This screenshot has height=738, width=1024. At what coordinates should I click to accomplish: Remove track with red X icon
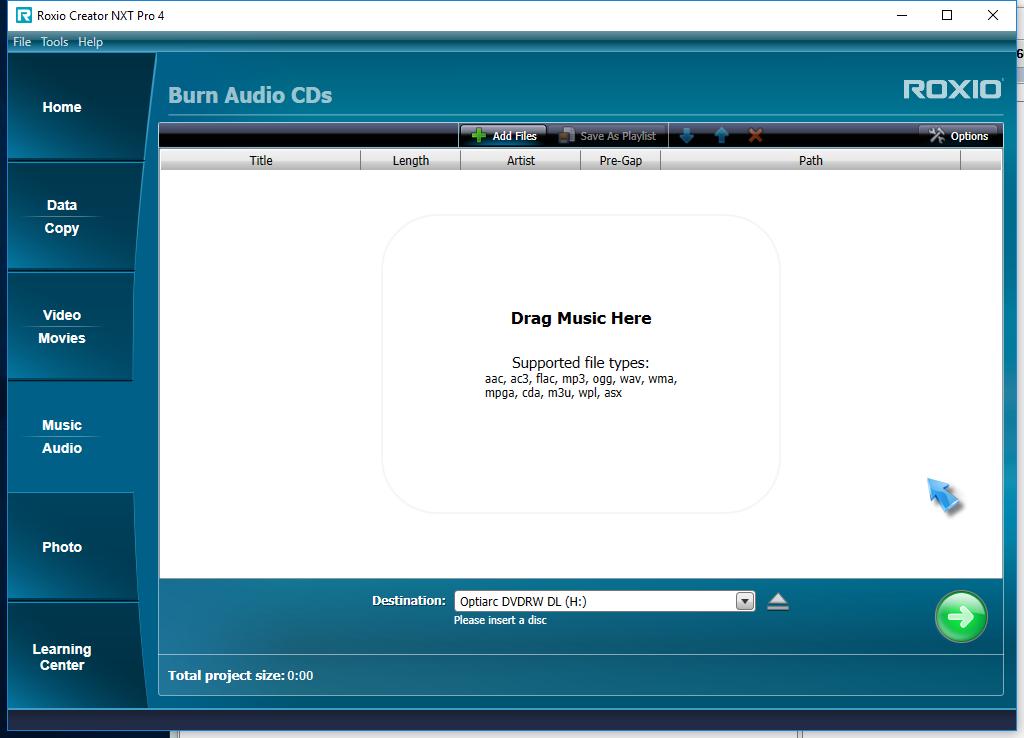coord(756,136)
